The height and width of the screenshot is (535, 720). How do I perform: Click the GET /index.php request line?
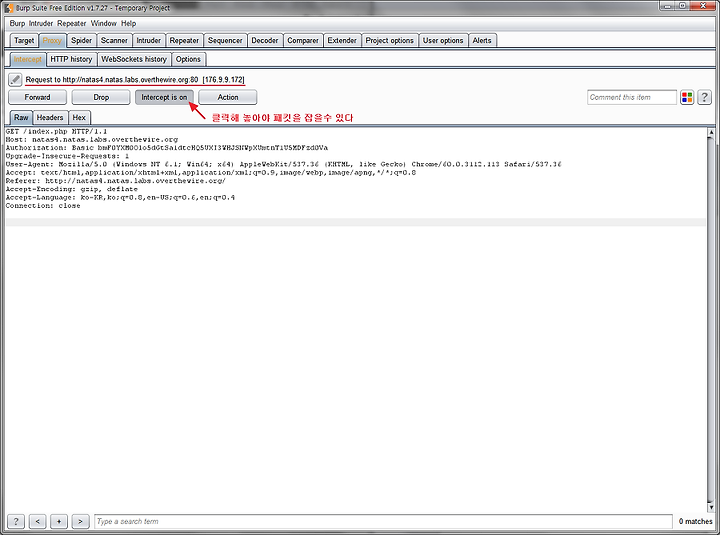pos(56,131)
